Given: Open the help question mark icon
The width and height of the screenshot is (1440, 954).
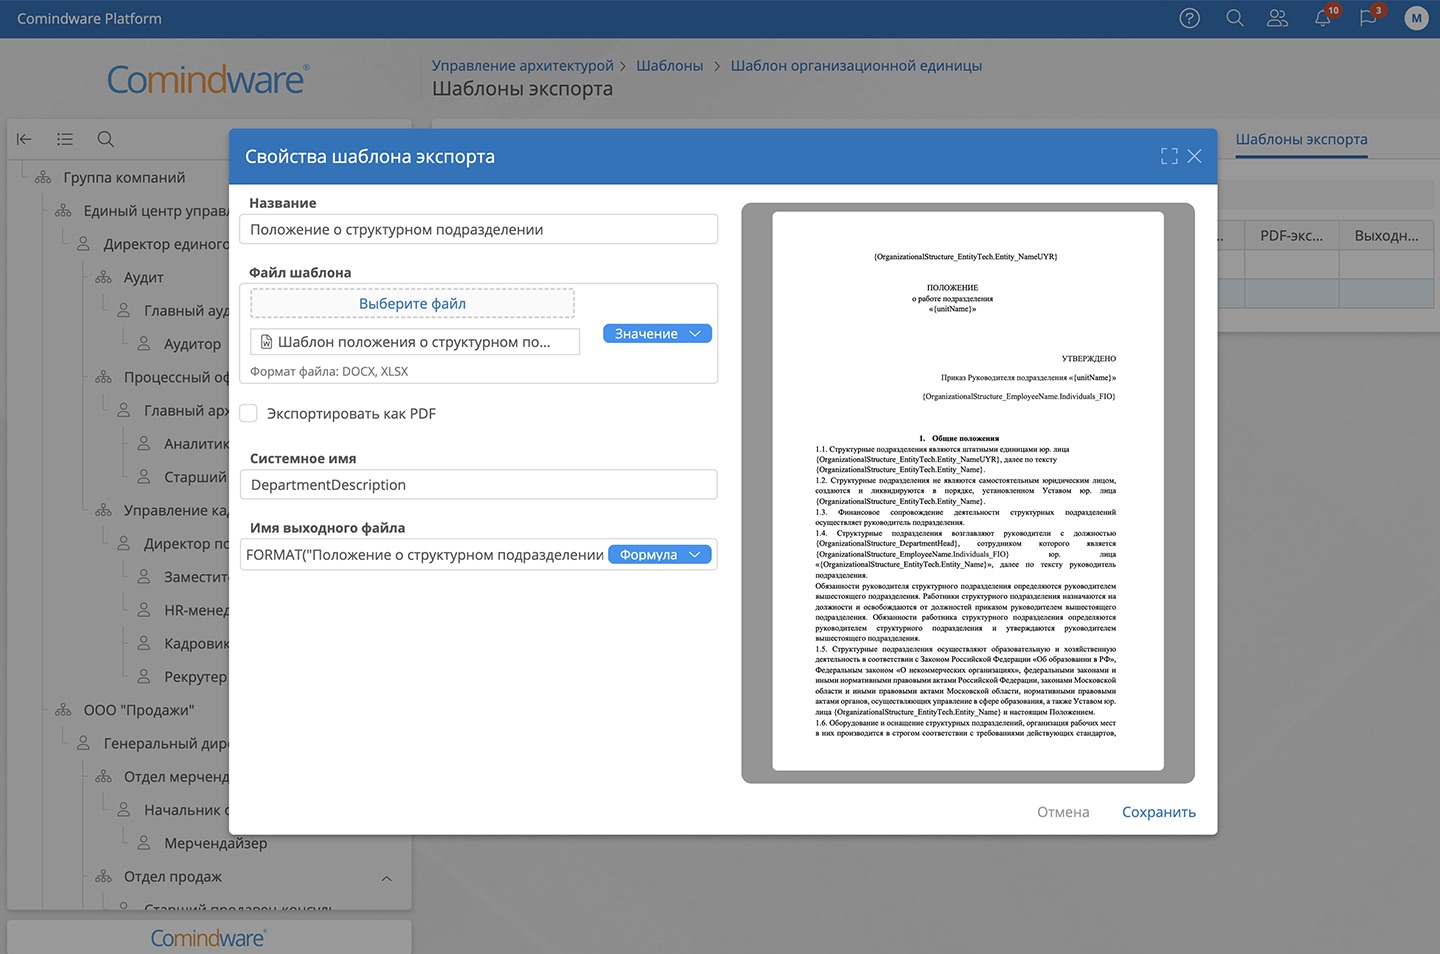Looking at the screenshot, I should (x=1189, y=18).
